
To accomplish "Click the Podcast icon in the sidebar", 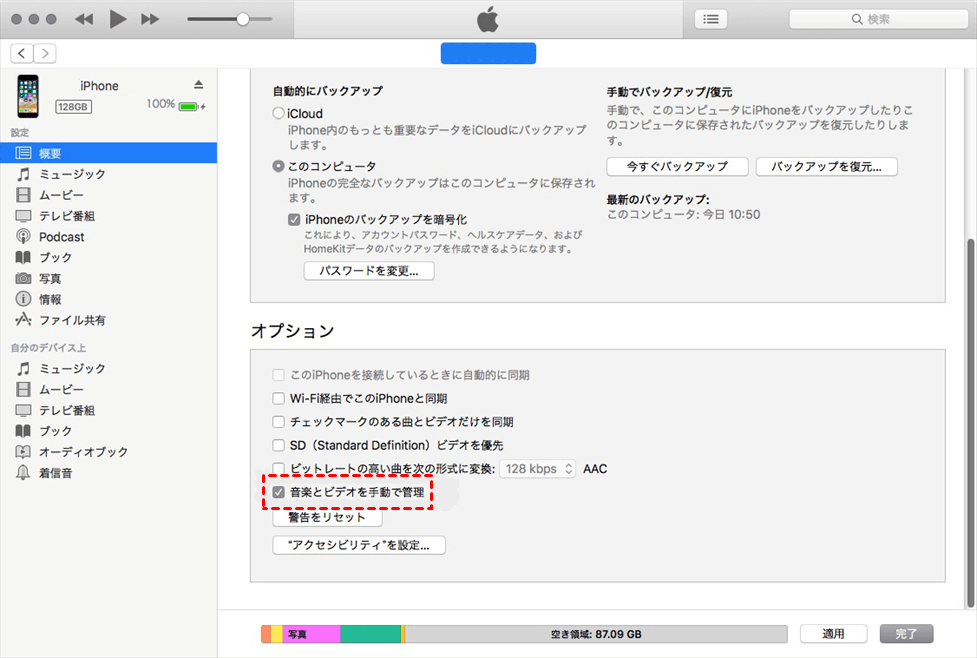I will click(23, 237).
